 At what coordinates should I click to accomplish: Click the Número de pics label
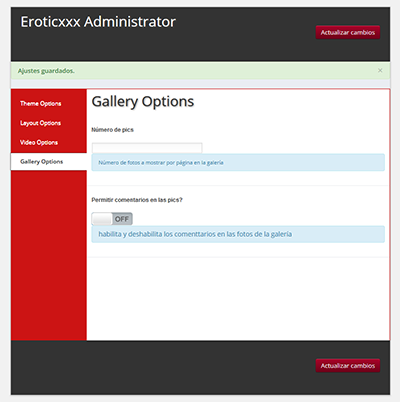pyautogui.click(x=112, y=130)
